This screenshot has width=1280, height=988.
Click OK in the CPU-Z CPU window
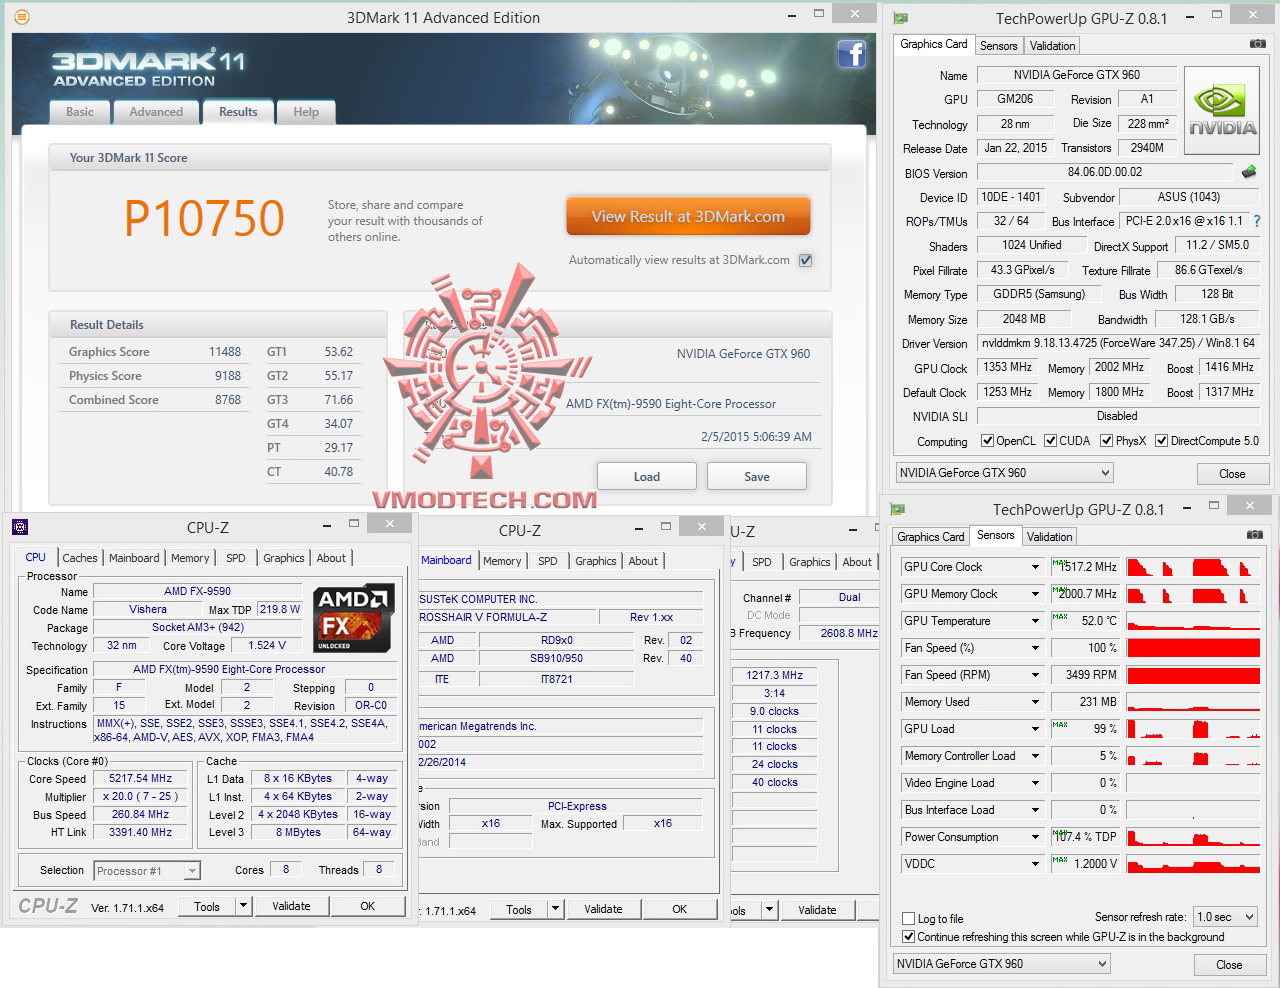(x=368, y=906)
